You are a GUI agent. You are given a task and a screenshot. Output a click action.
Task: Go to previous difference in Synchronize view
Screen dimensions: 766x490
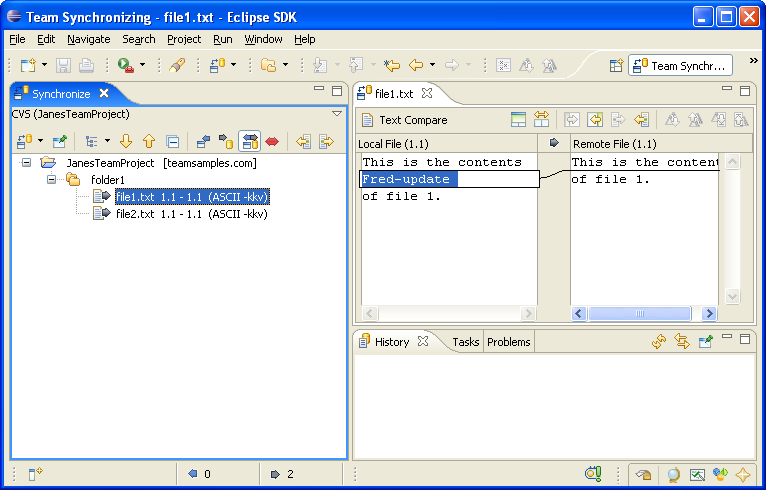[149, 142]
